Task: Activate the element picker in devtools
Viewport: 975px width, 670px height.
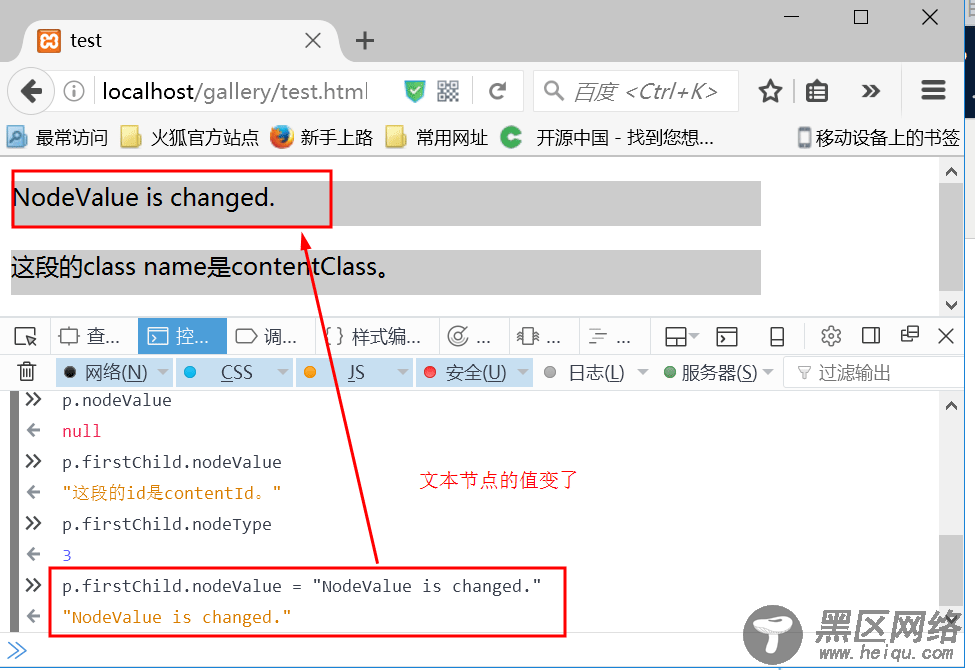Action: click(x=25, y=337)
